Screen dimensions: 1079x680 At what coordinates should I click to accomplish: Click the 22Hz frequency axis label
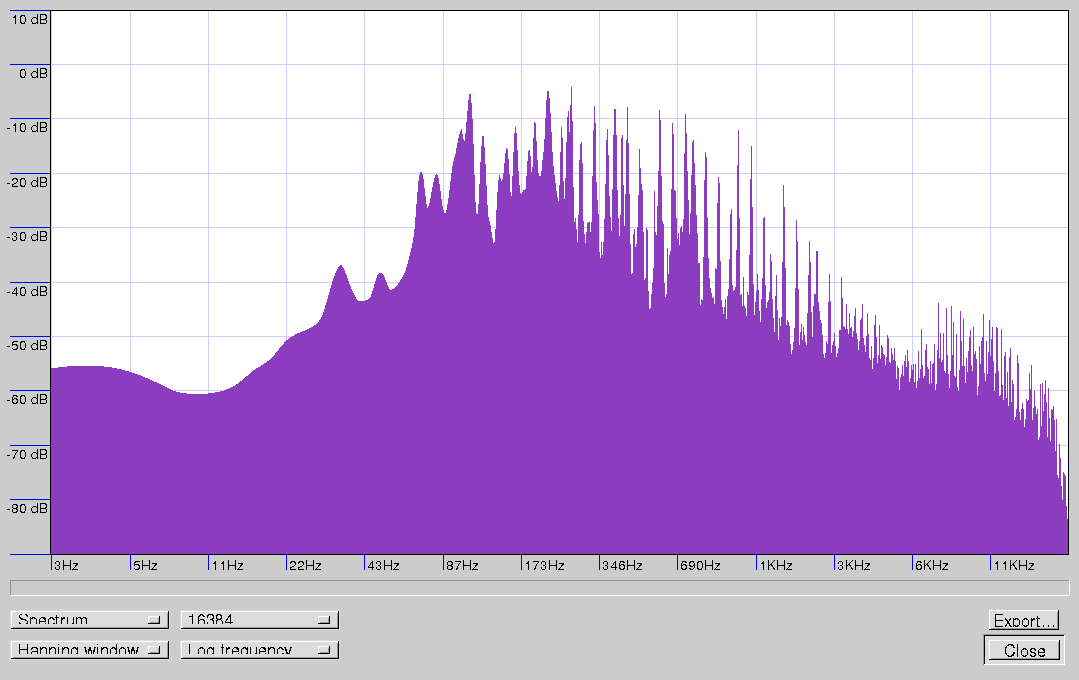pyautogui.click(x=306, y=566)
